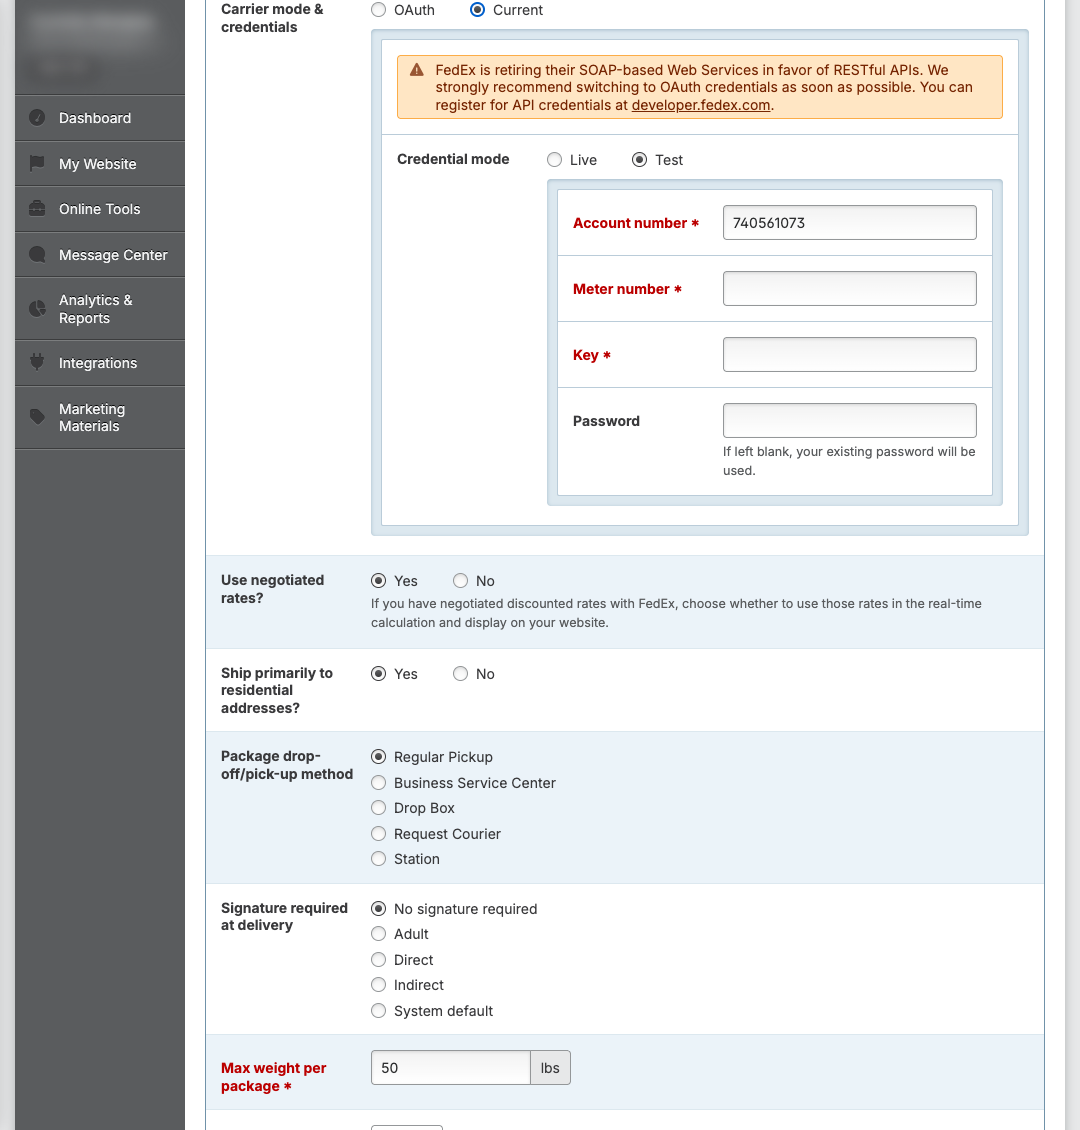Open Marketing Materials in the sidebar
Screen dimensions: 1080x1130
(x=100, y=417)
